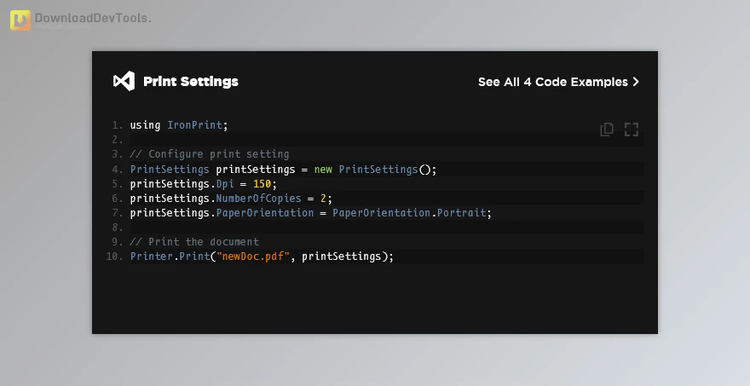Click the "newDoc.pdf" string literal
Image resolution: width=750 pixels, height=386 pixels.
pyautogui.click(x=253, y=256)
